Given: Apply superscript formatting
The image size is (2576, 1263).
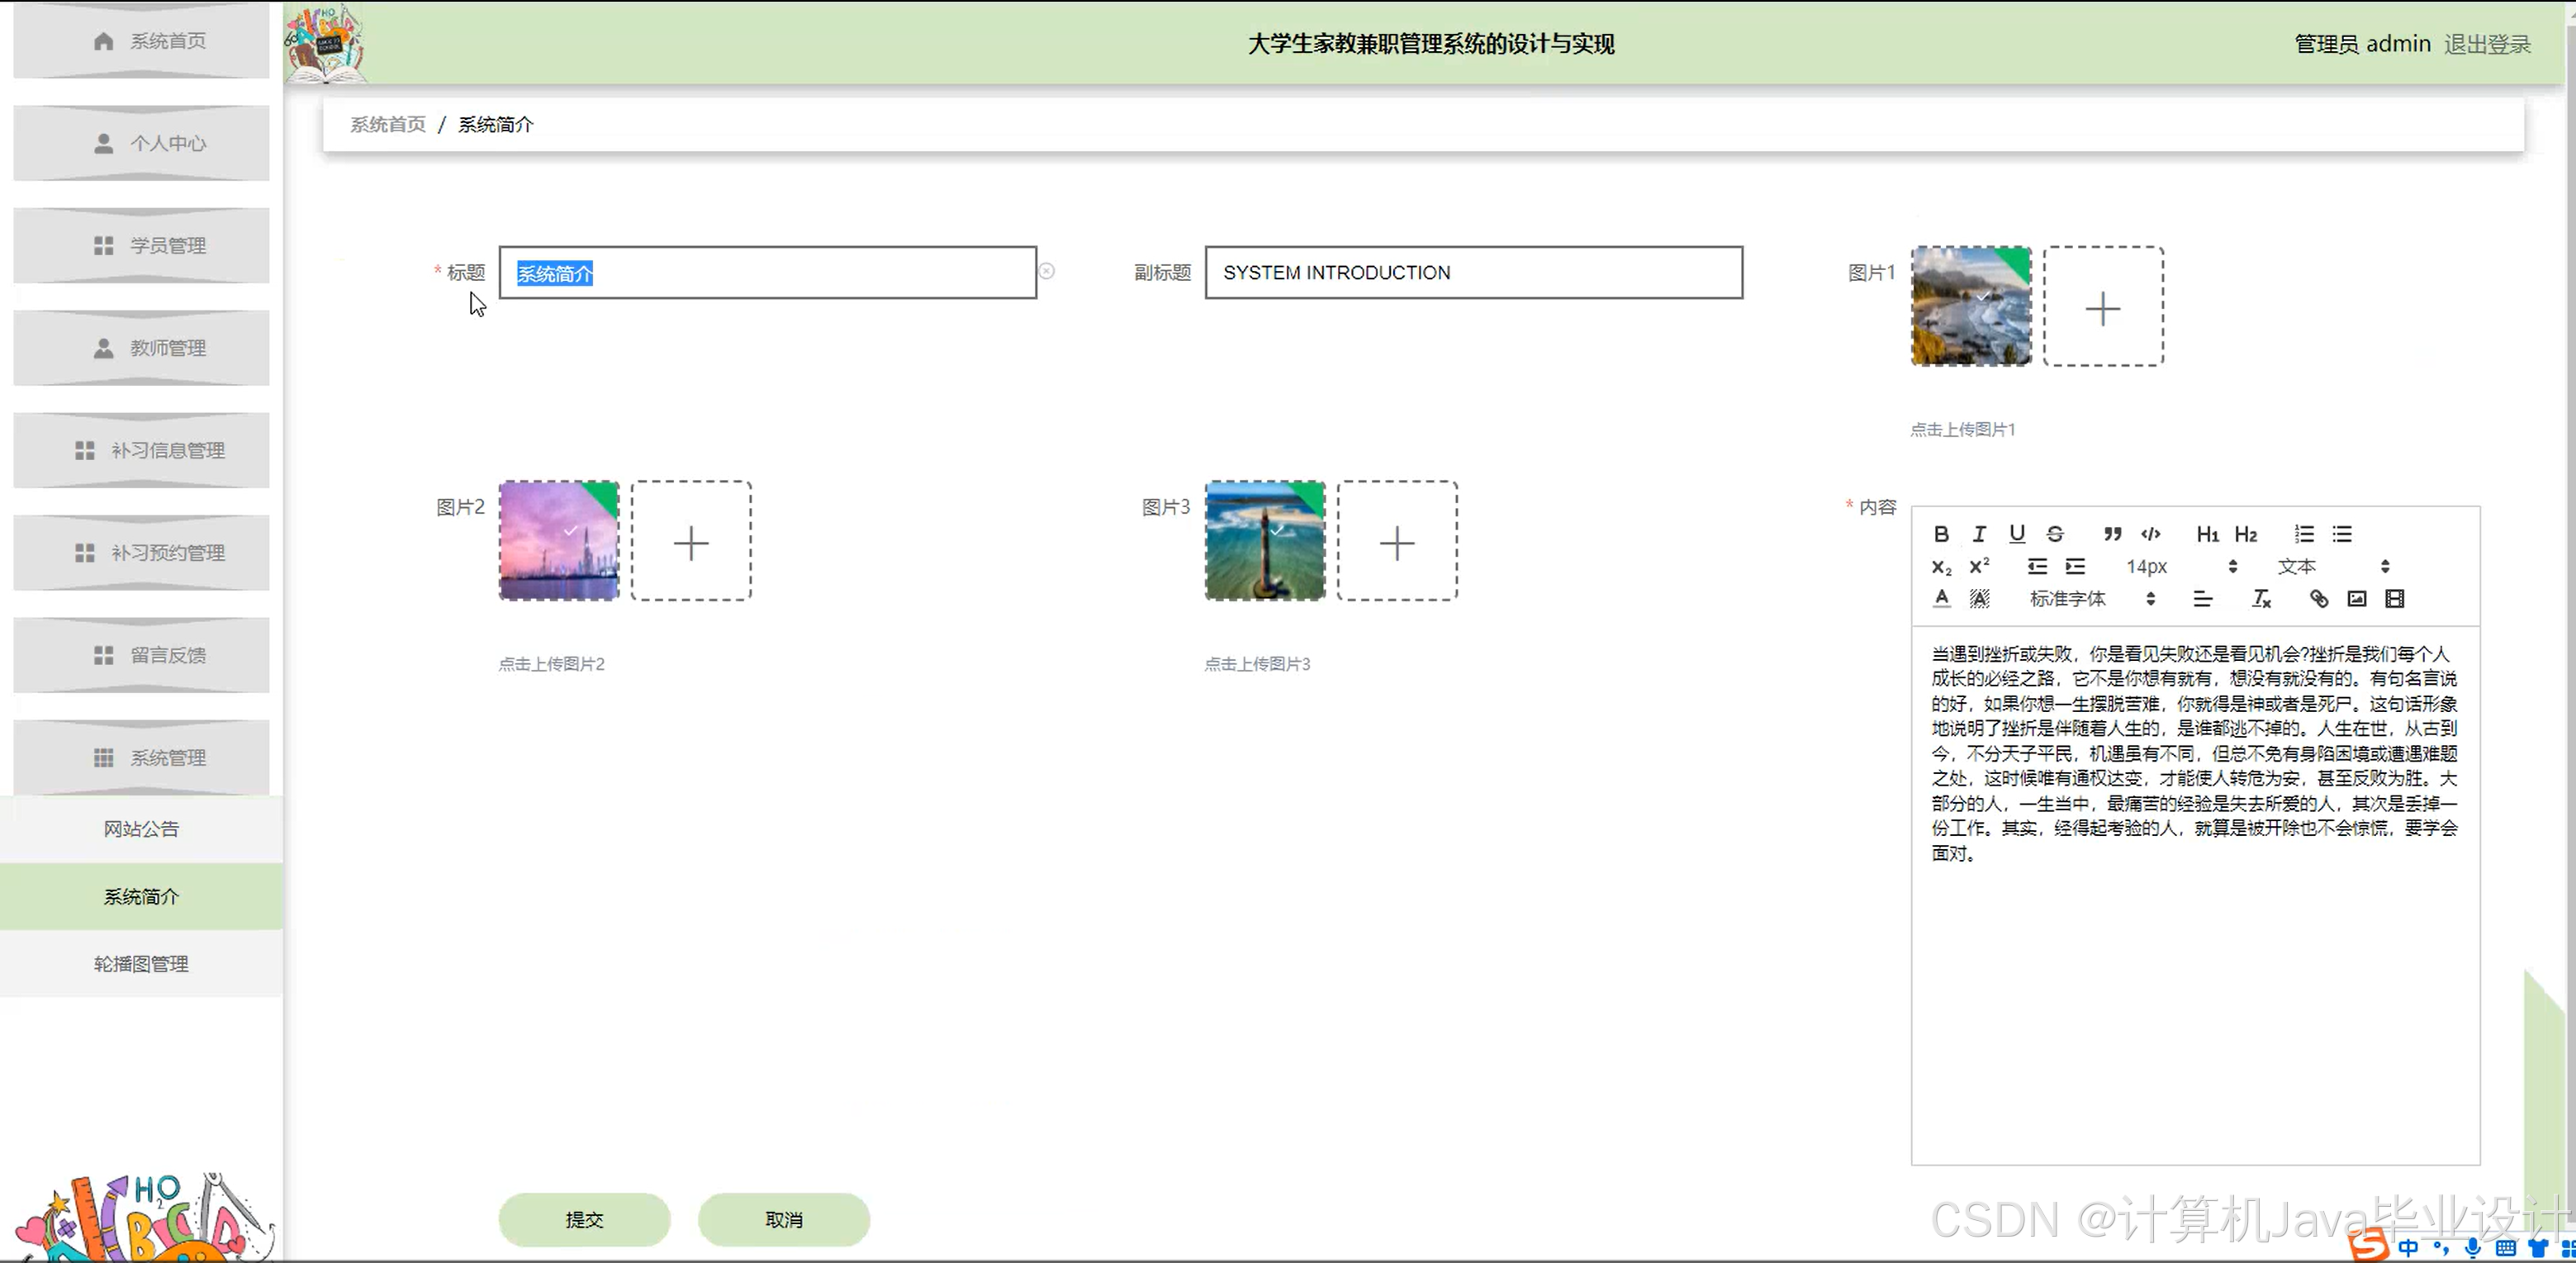Looking at the screenshot, I should pos(1979,566).
